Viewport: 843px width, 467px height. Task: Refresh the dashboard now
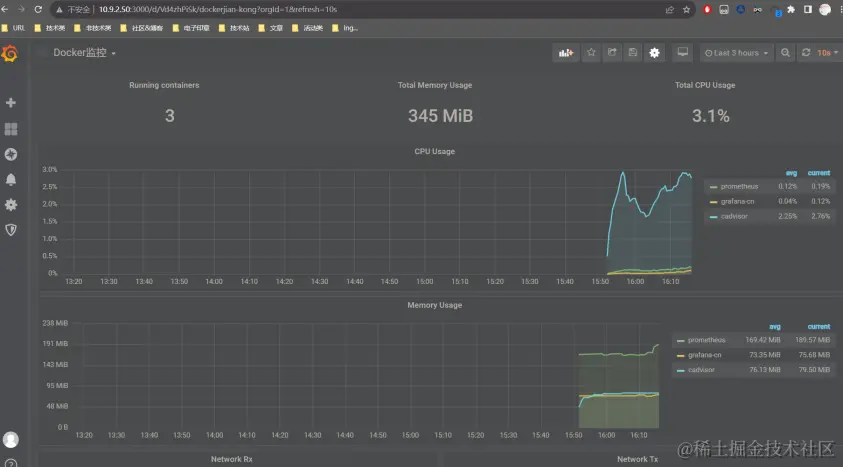806,53
